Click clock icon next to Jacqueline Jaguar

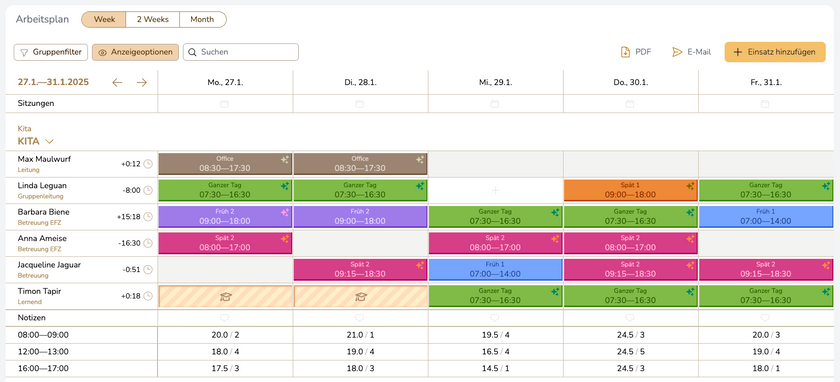148,269
